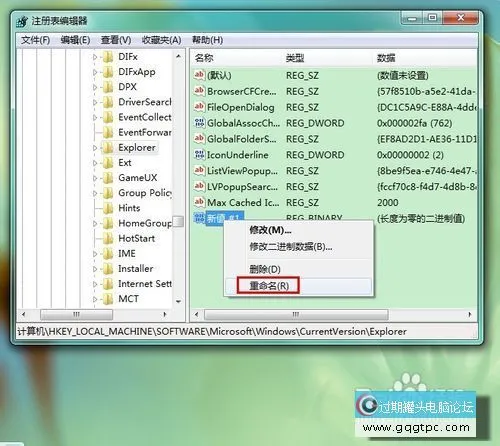Click the BrowserCFCre... string value icon
Image resolution: width=500 pixels, height=446 pixels.
199,91
